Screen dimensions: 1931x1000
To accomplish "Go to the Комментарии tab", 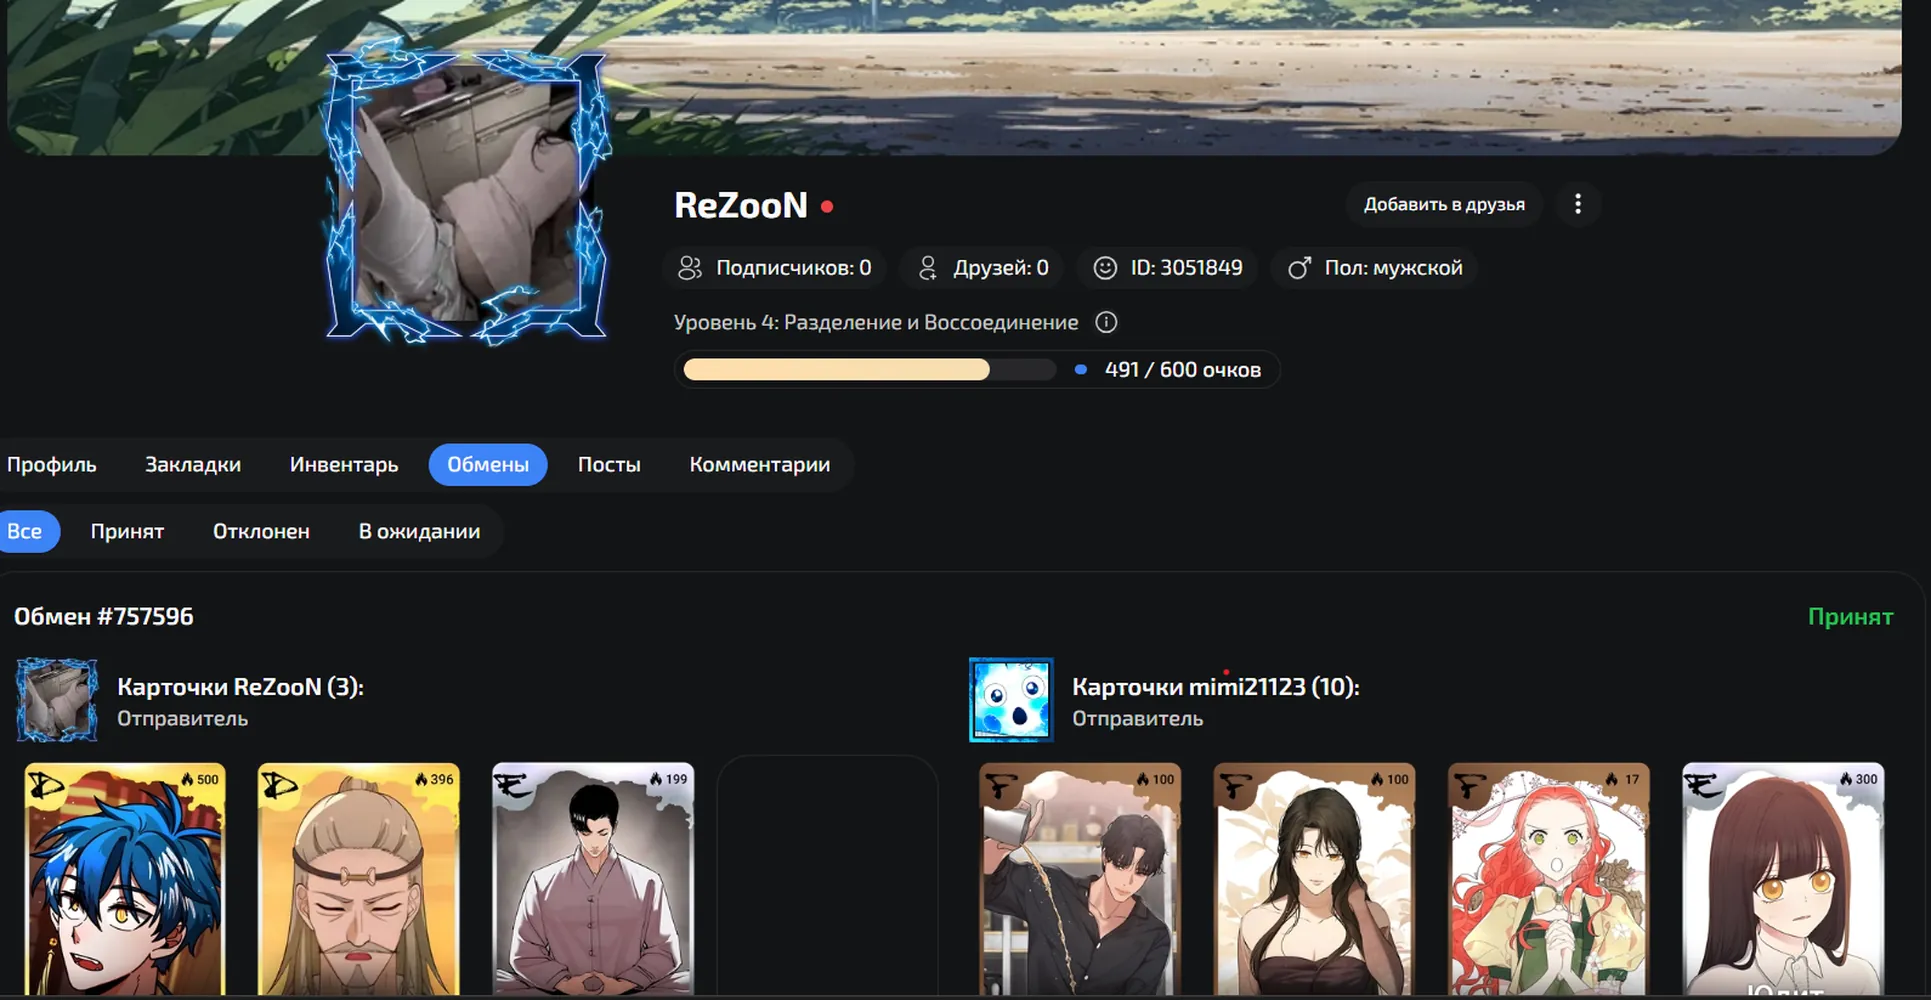I will (x=760, y=465).
